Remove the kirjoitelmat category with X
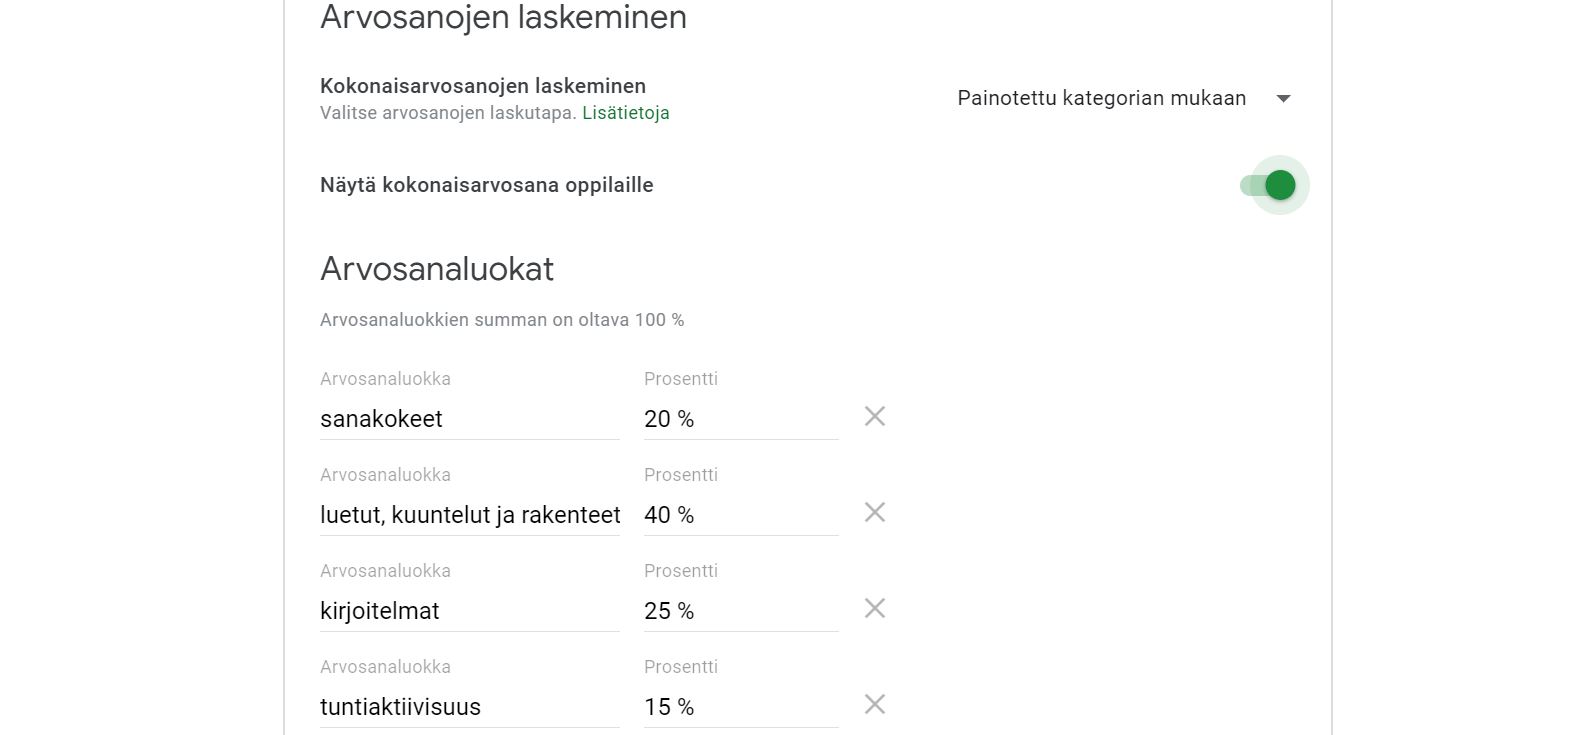Viewport: 1596px width, 735px height. coord(875,608)
